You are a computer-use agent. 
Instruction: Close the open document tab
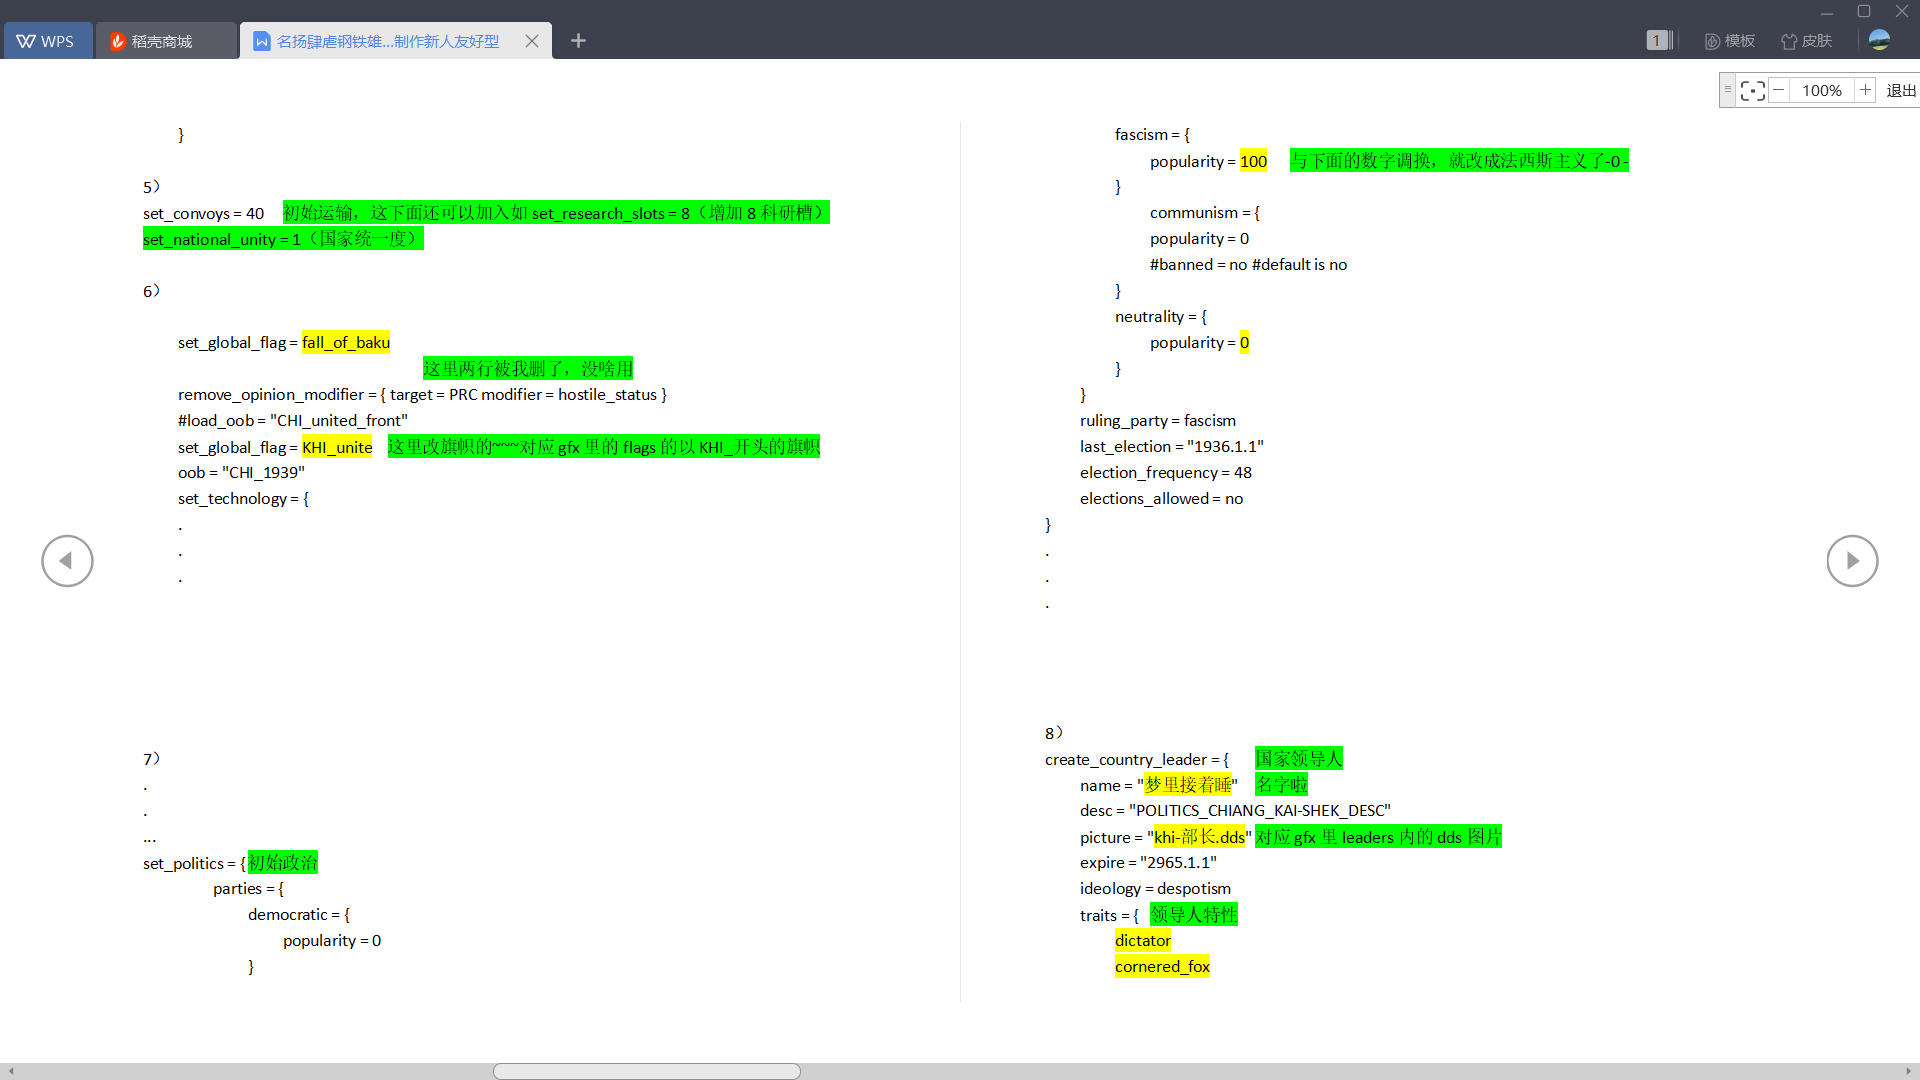[x=532, y=41]
